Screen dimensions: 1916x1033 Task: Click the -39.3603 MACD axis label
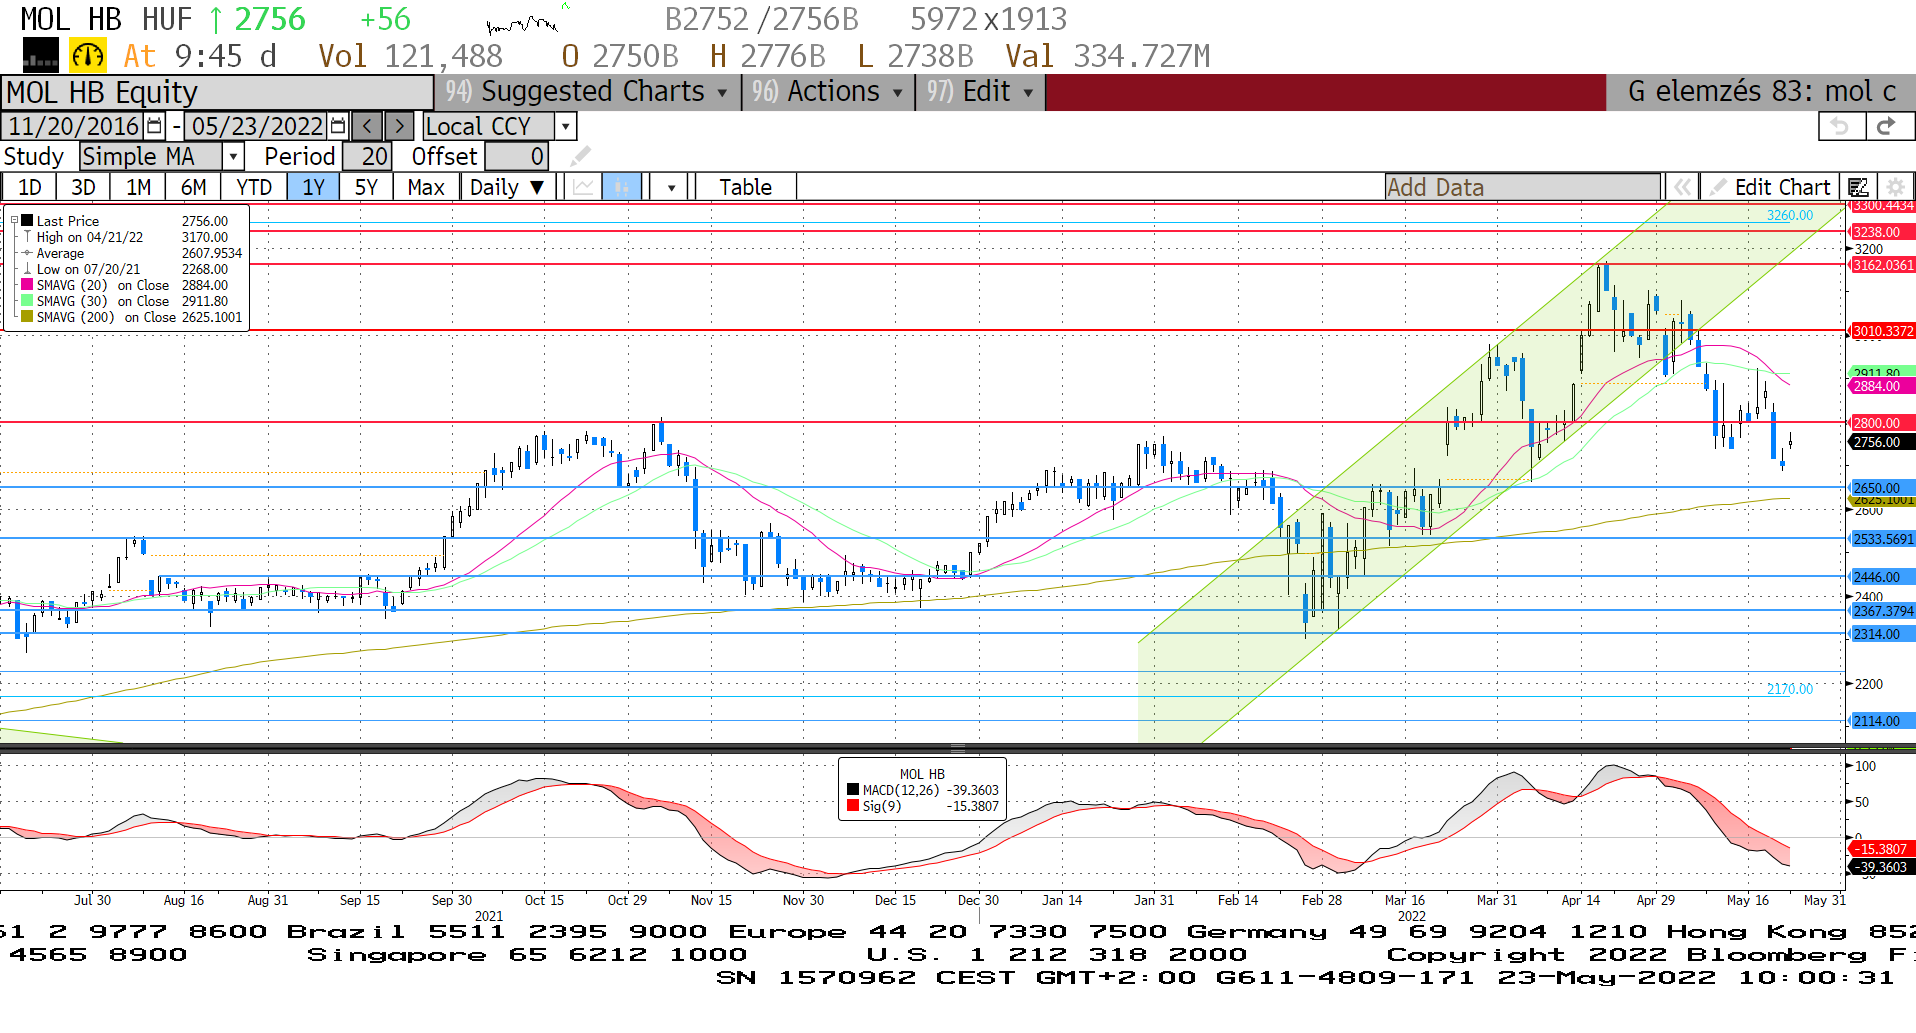[x=1882, y=867]
